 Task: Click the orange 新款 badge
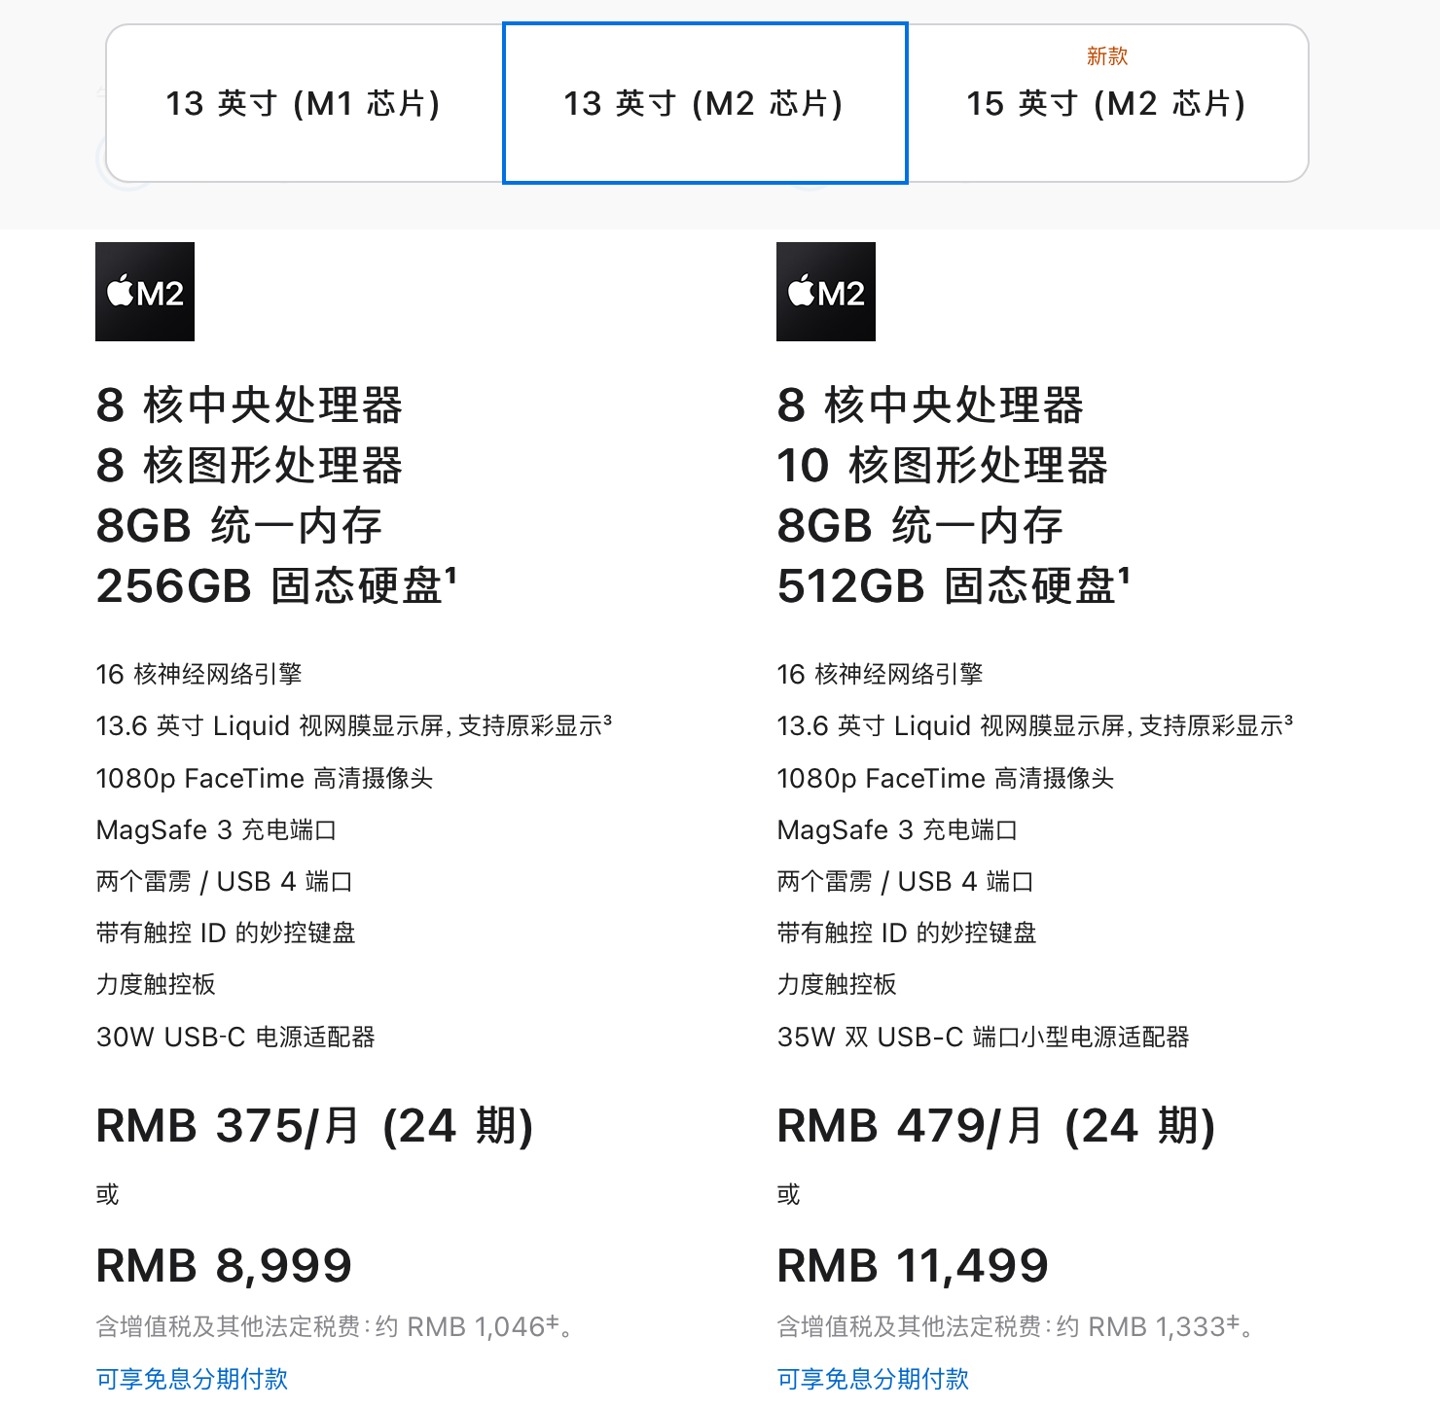[1107, 56]
